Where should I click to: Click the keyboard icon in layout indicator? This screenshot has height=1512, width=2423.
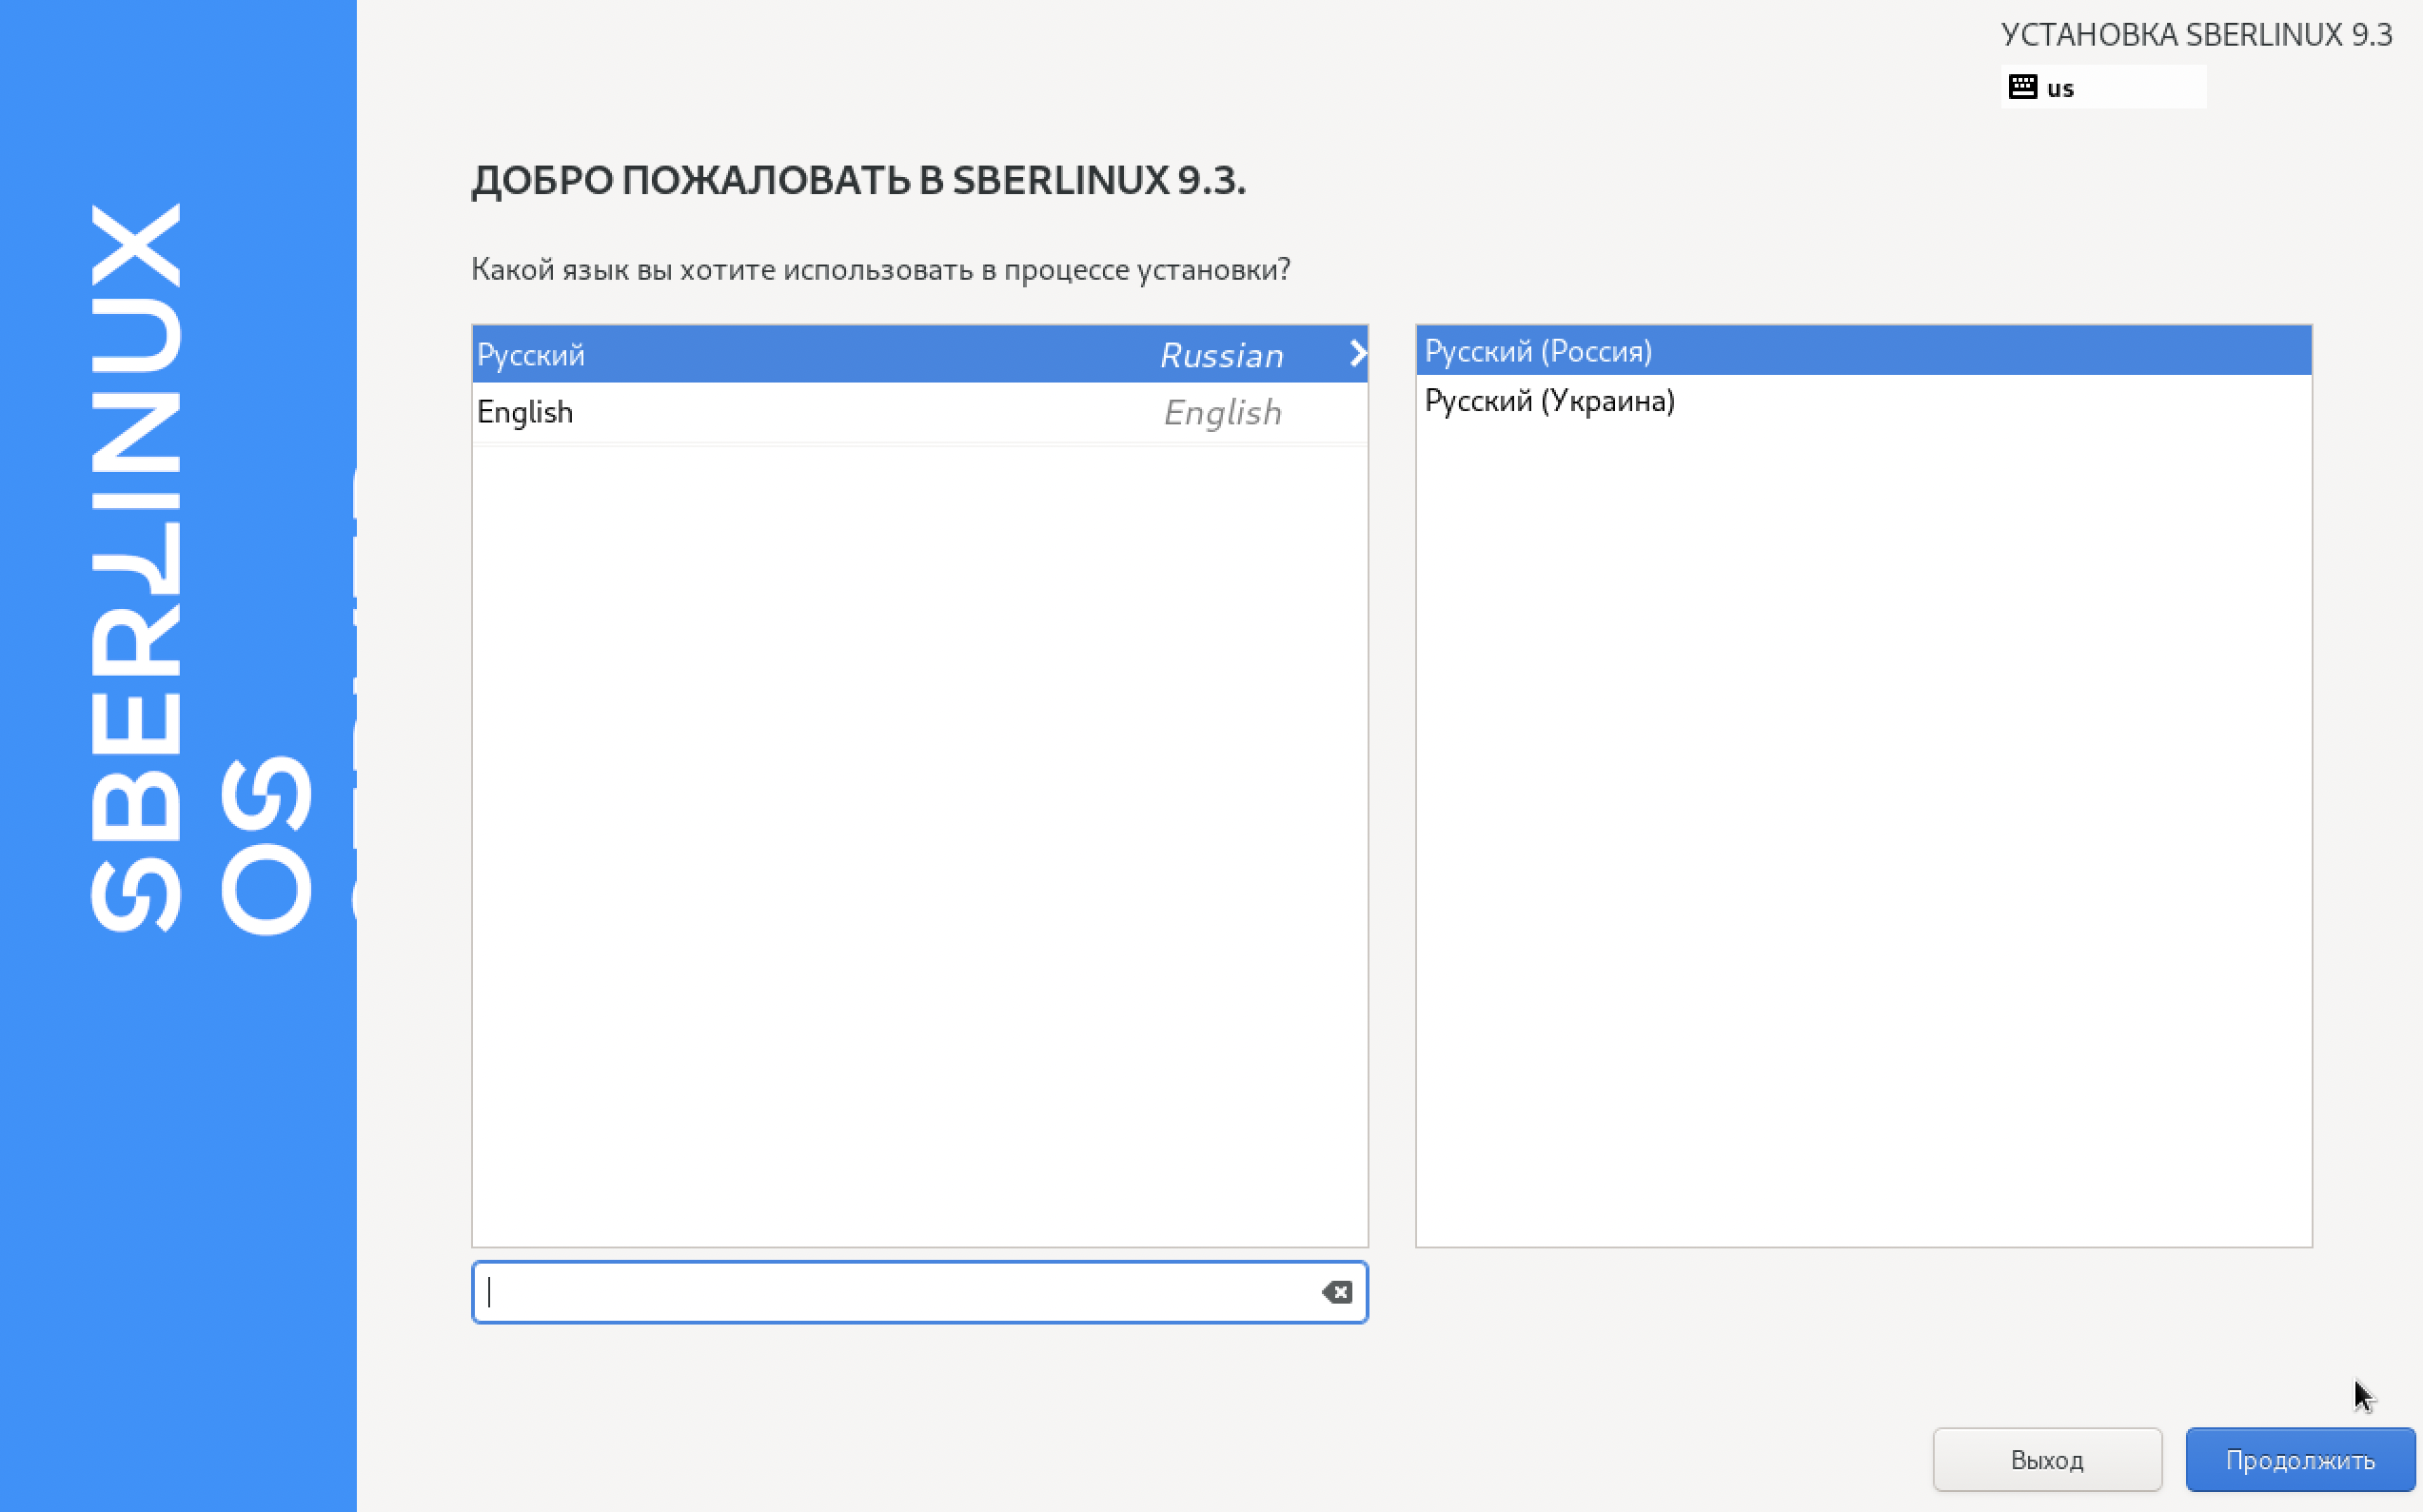[x=2022, y=87]
